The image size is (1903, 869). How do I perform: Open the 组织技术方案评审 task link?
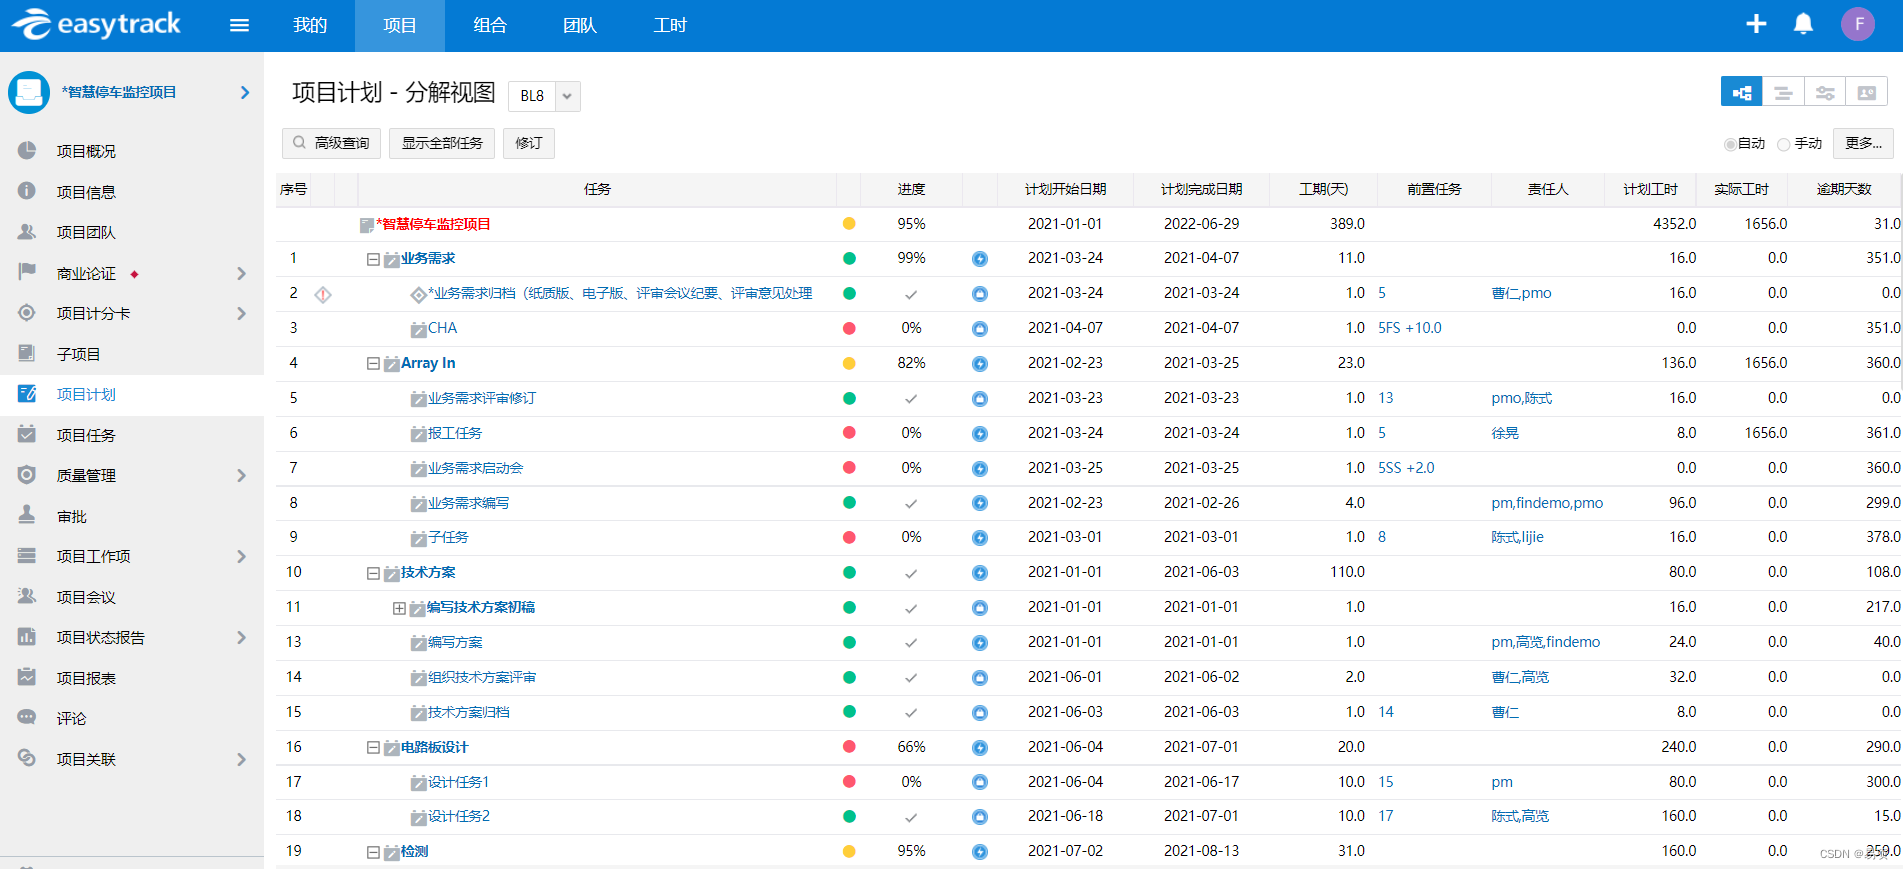pyautogui.click(x=482, y=678)
